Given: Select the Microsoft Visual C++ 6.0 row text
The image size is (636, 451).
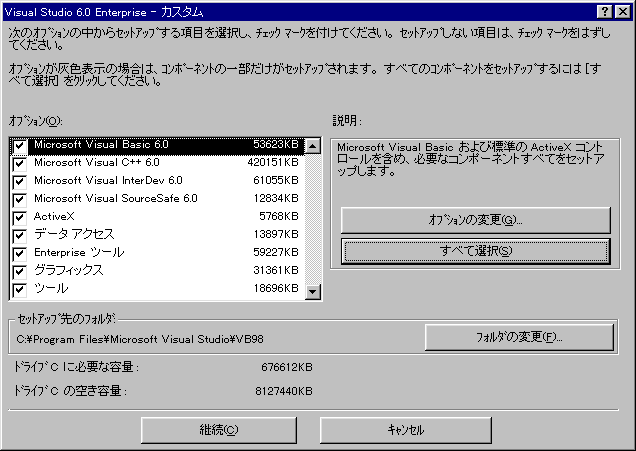Looking at the screenshot, I should pos(97,163).
